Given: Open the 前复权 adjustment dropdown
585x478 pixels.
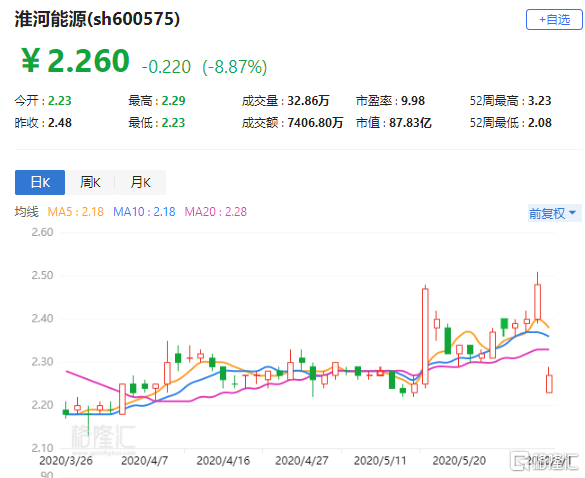Looking at the screenshot, I should tap(554, 213).
